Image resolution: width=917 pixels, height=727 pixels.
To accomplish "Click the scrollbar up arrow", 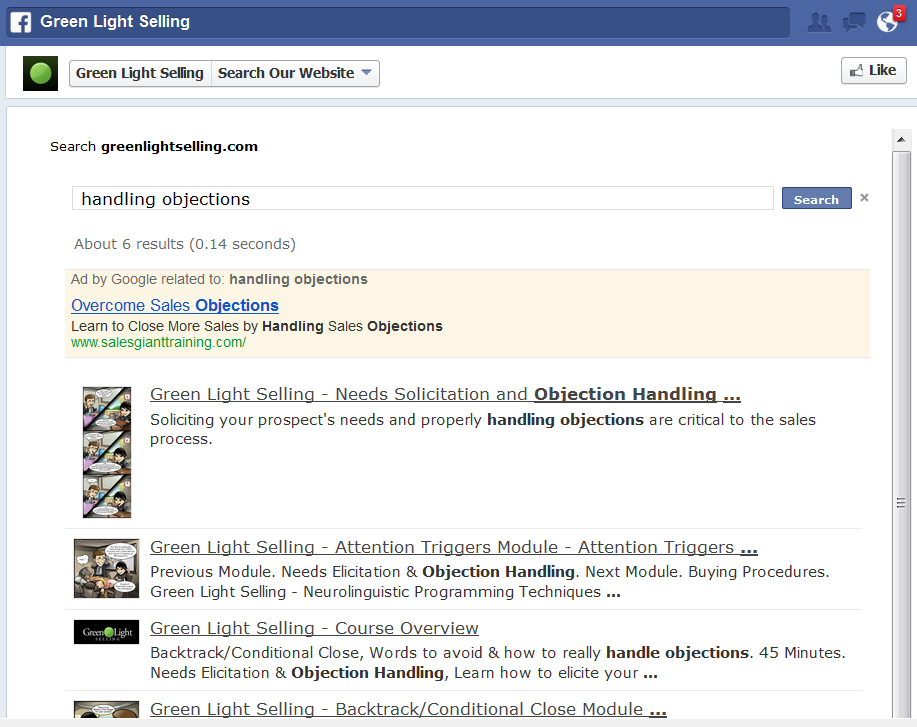I will (x=901, y=140).
